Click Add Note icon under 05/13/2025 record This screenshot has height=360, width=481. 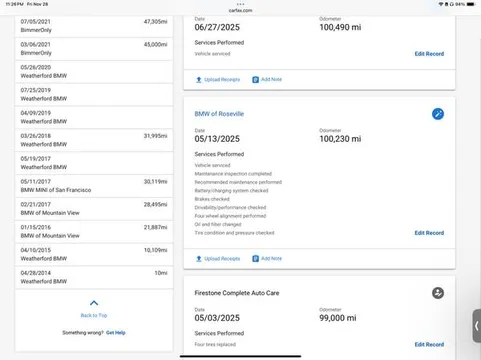click(x=255, y=259)
